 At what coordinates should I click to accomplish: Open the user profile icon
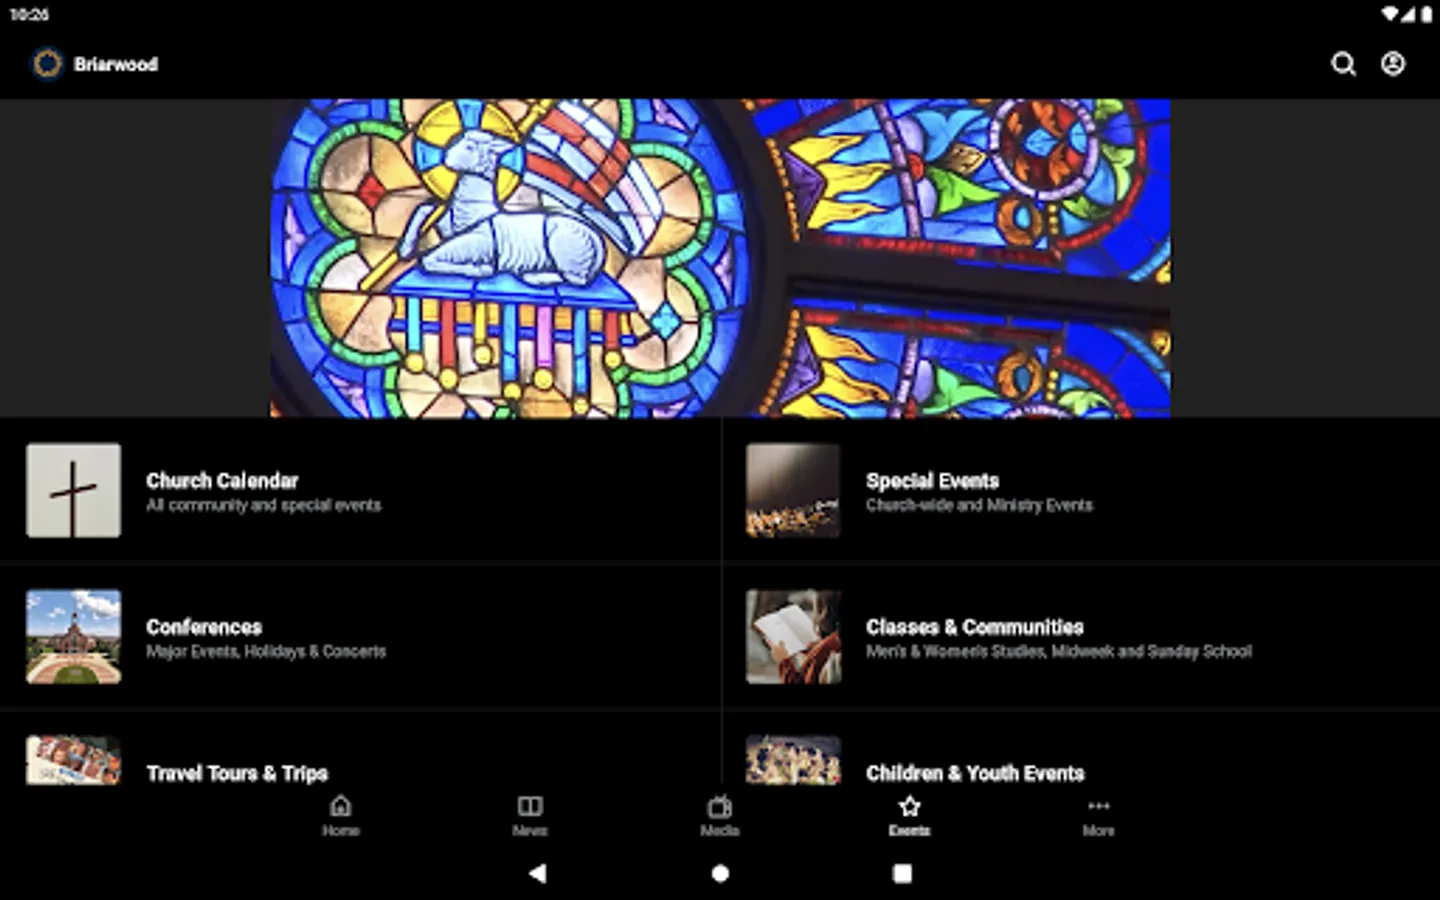pyautogui.click(x=1393, y=64)
